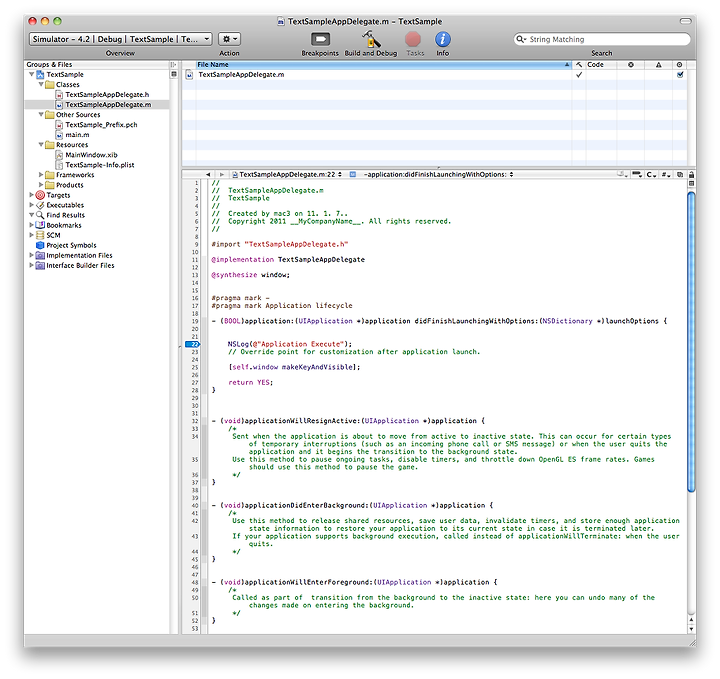Image resolution: width=720 pixels, height=679 pixels.
Task: Click the Project Symbols cube icon
Action: [x=40, y=245]
